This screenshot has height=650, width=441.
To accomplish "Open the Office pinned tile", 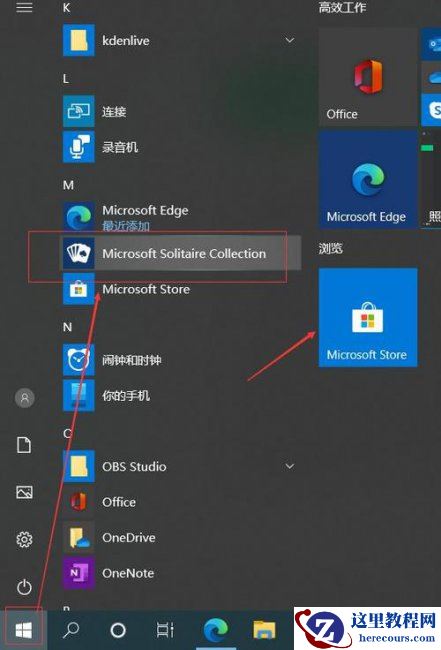I will [x=368, y=78].
